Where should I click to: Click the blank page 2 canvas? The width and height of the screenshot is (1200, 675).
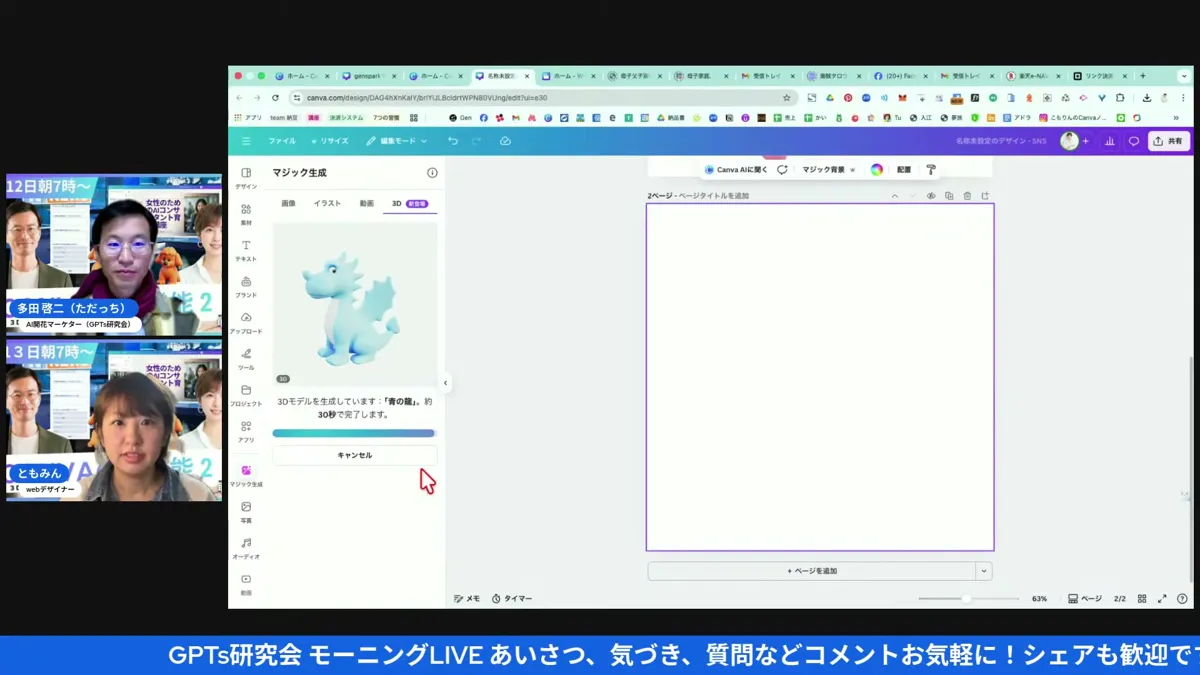(x=820, y=377)
